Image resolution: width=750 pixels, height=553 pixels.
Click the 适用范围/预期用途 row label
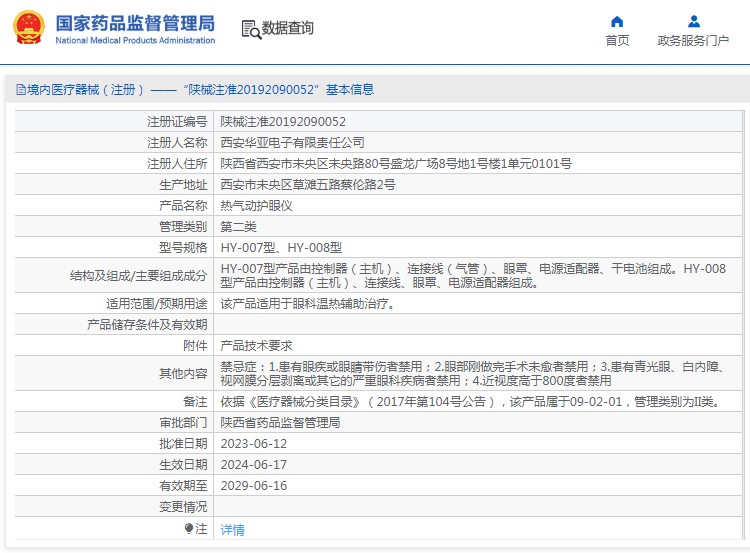tap(157, 304)
